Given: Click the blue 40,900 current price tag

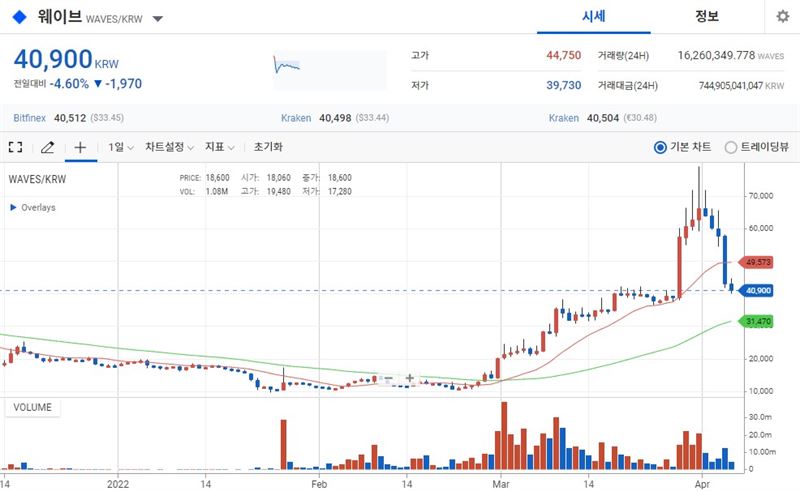Looking at the screenshot, I should coord(759,290).
